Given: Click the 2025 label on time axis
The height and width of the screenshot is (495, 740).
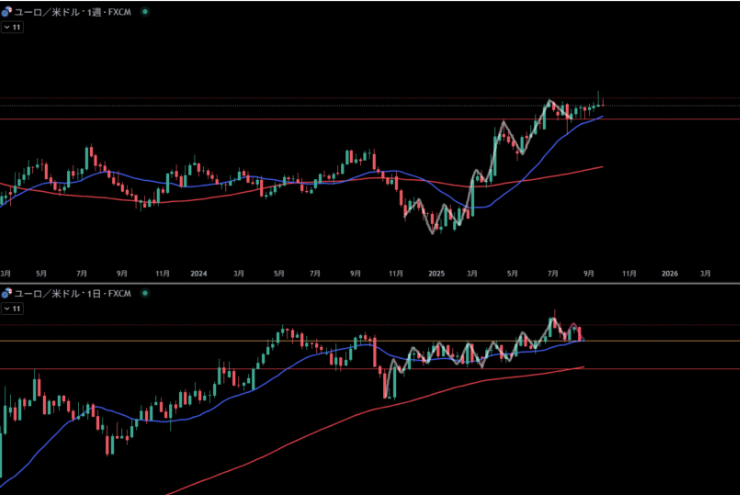Looking at the screenshot, I should point(435,272).
